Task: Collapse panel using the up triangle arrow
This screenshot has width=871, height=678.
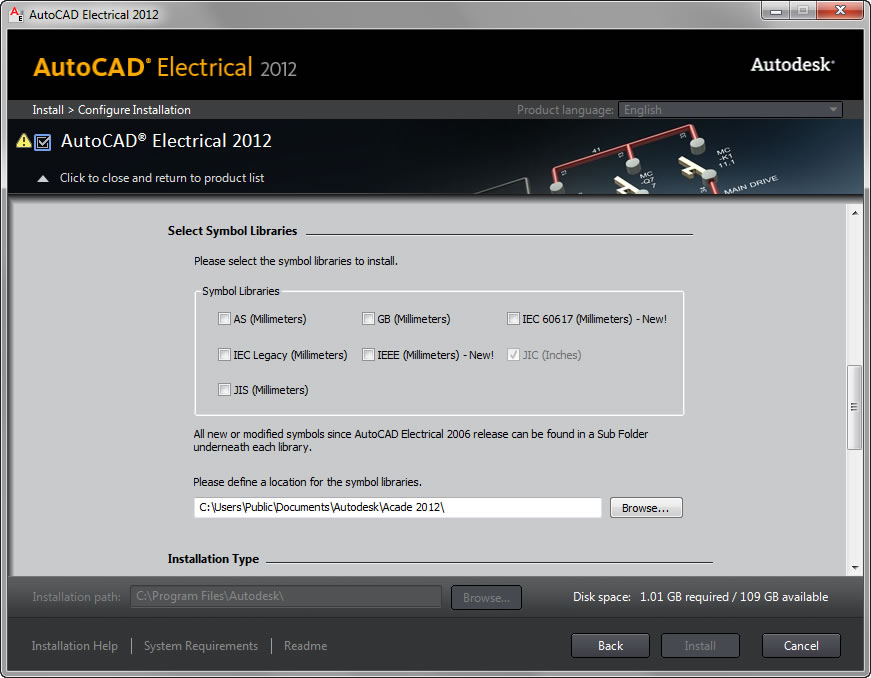Action: coord(43,178)
